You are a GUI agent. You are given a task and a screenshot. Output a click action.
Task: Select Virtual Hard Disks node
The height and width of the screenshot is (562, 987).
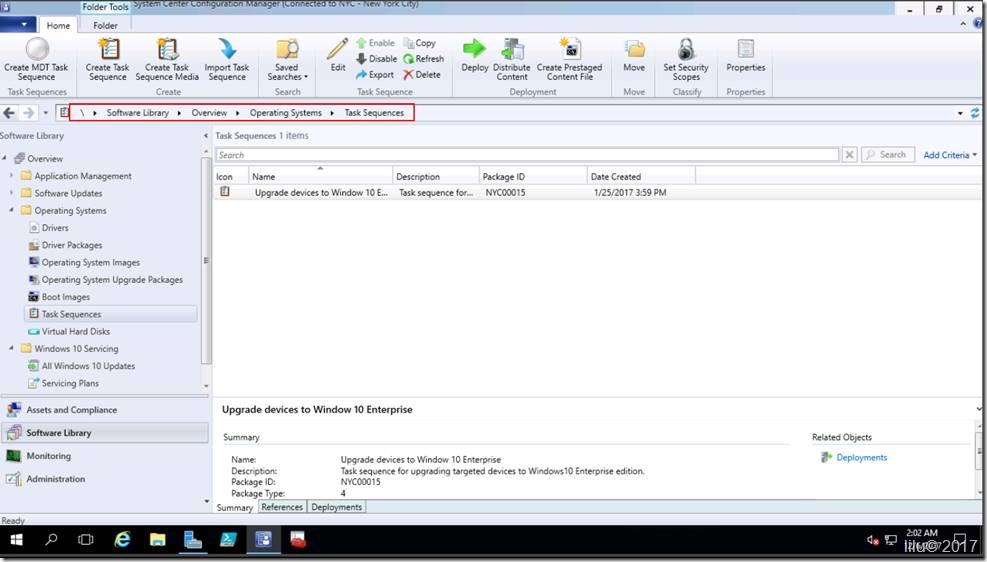click(x=69, y=331)
